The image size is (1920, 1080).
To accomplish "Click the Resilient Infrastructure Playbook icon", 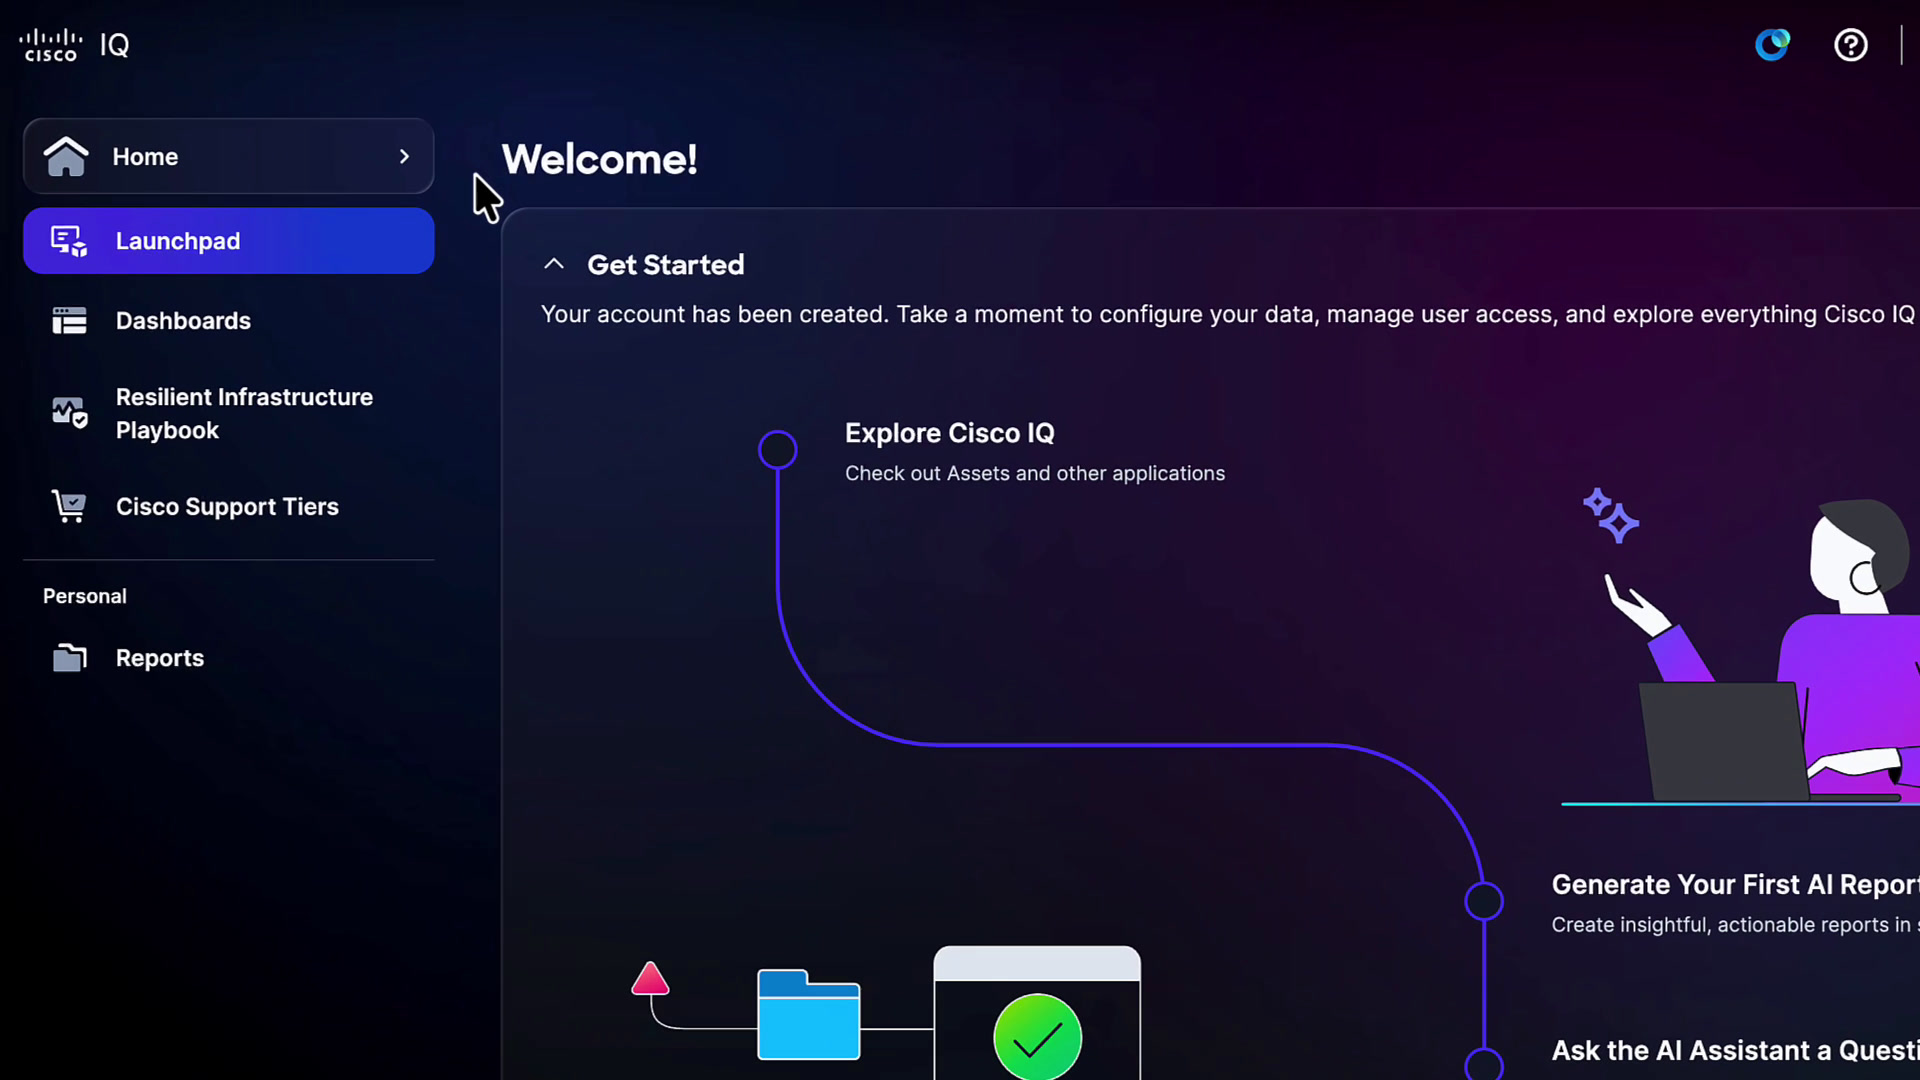I will [x=69, y=412].
